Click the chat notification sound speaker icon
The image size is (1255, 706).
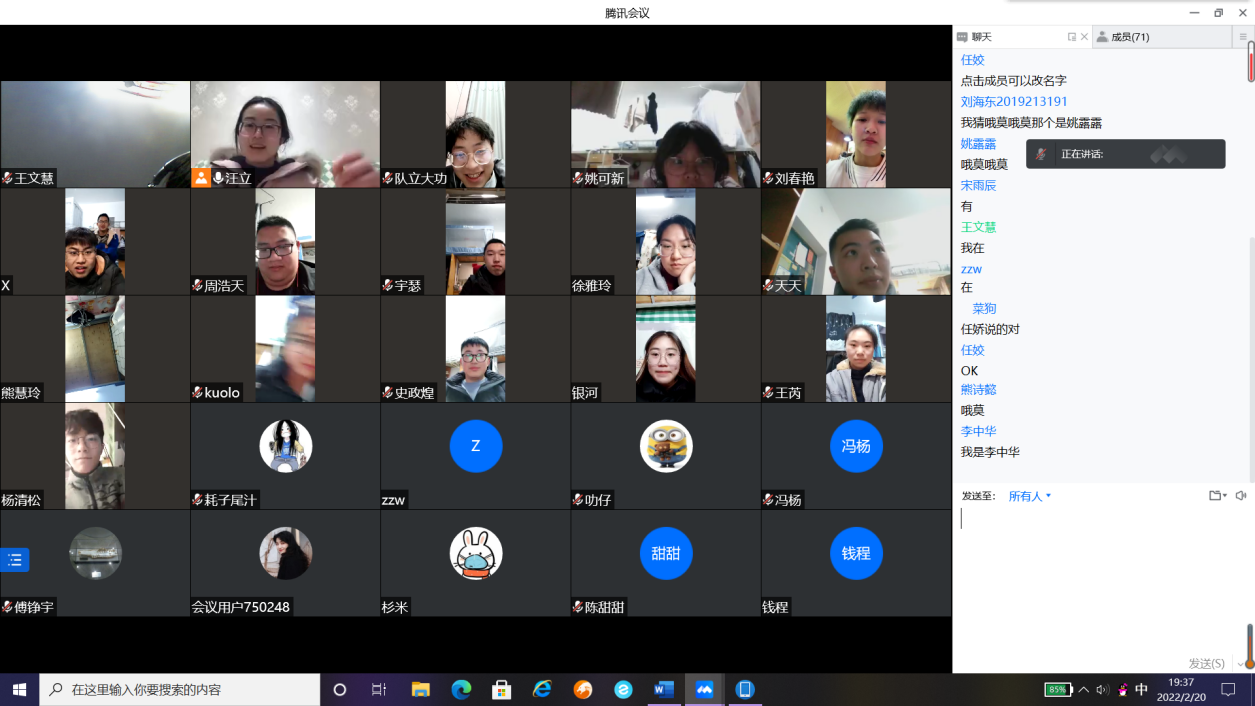[x=1241, y=496]
